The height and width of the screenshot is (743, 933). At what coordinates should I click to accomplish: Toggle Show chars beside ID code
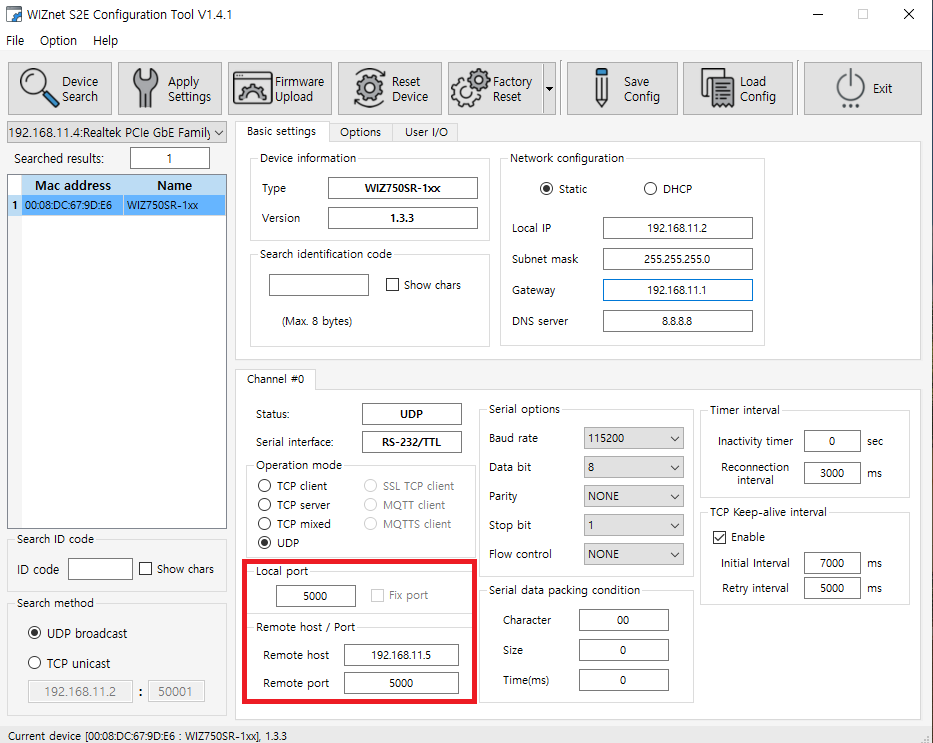145,569
